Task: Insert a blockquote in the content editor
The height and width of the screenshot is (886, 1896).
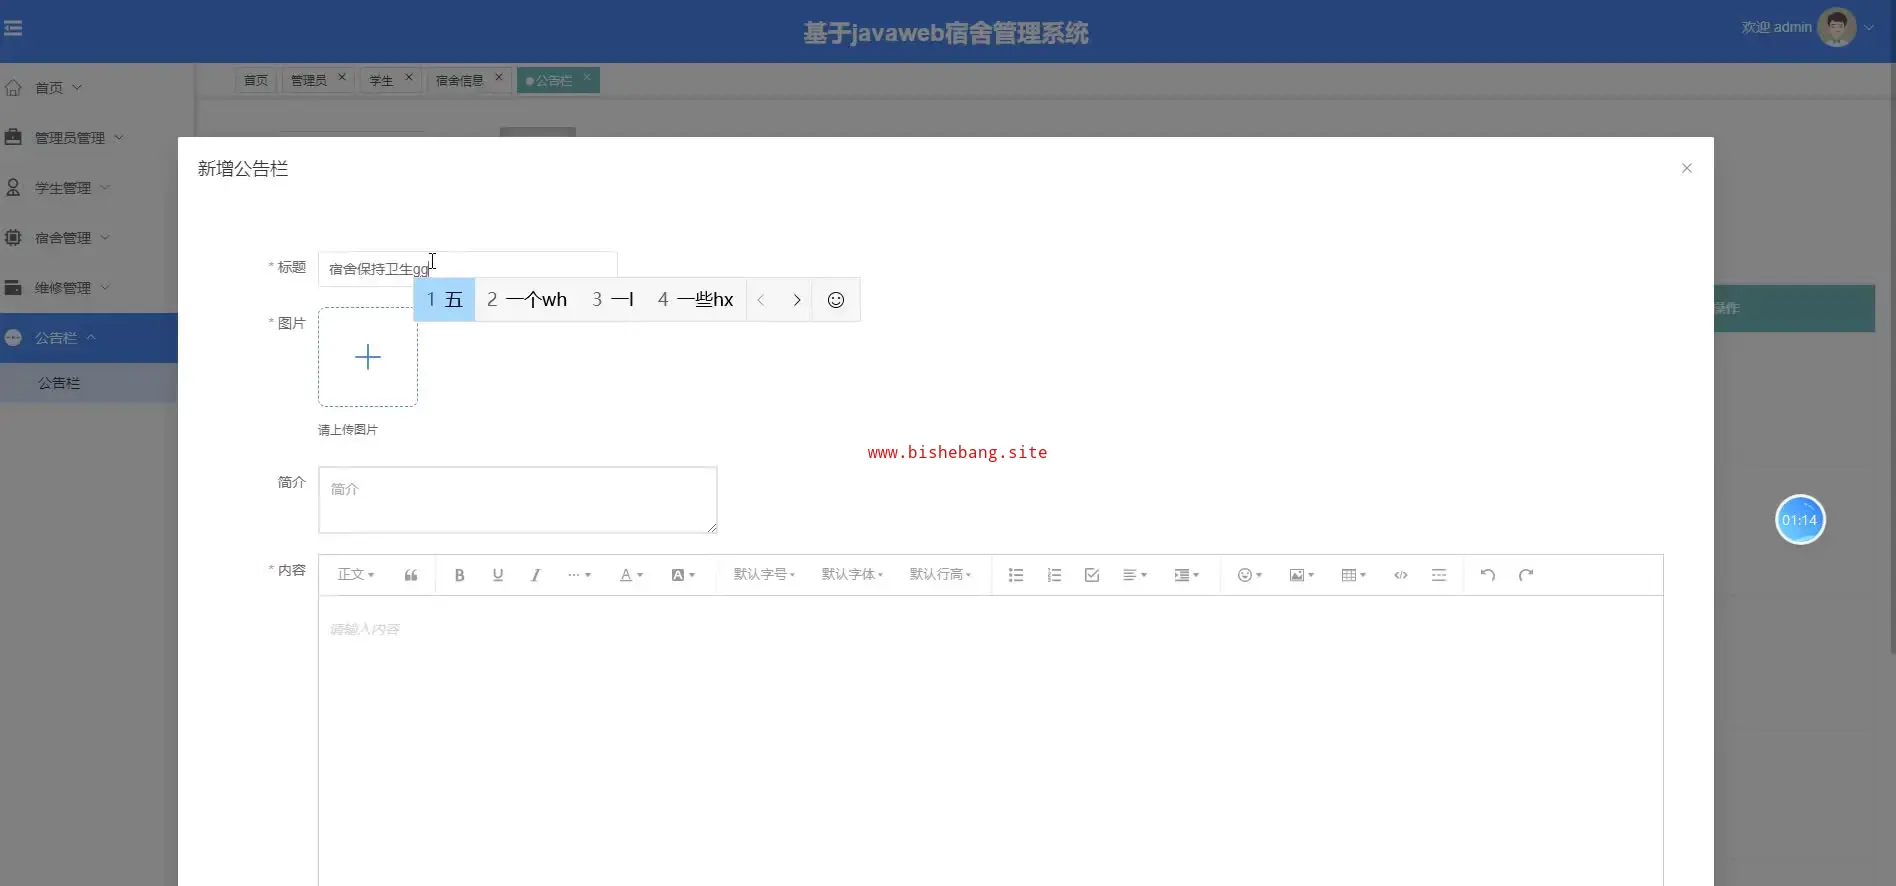Action: tap(411, 575)
